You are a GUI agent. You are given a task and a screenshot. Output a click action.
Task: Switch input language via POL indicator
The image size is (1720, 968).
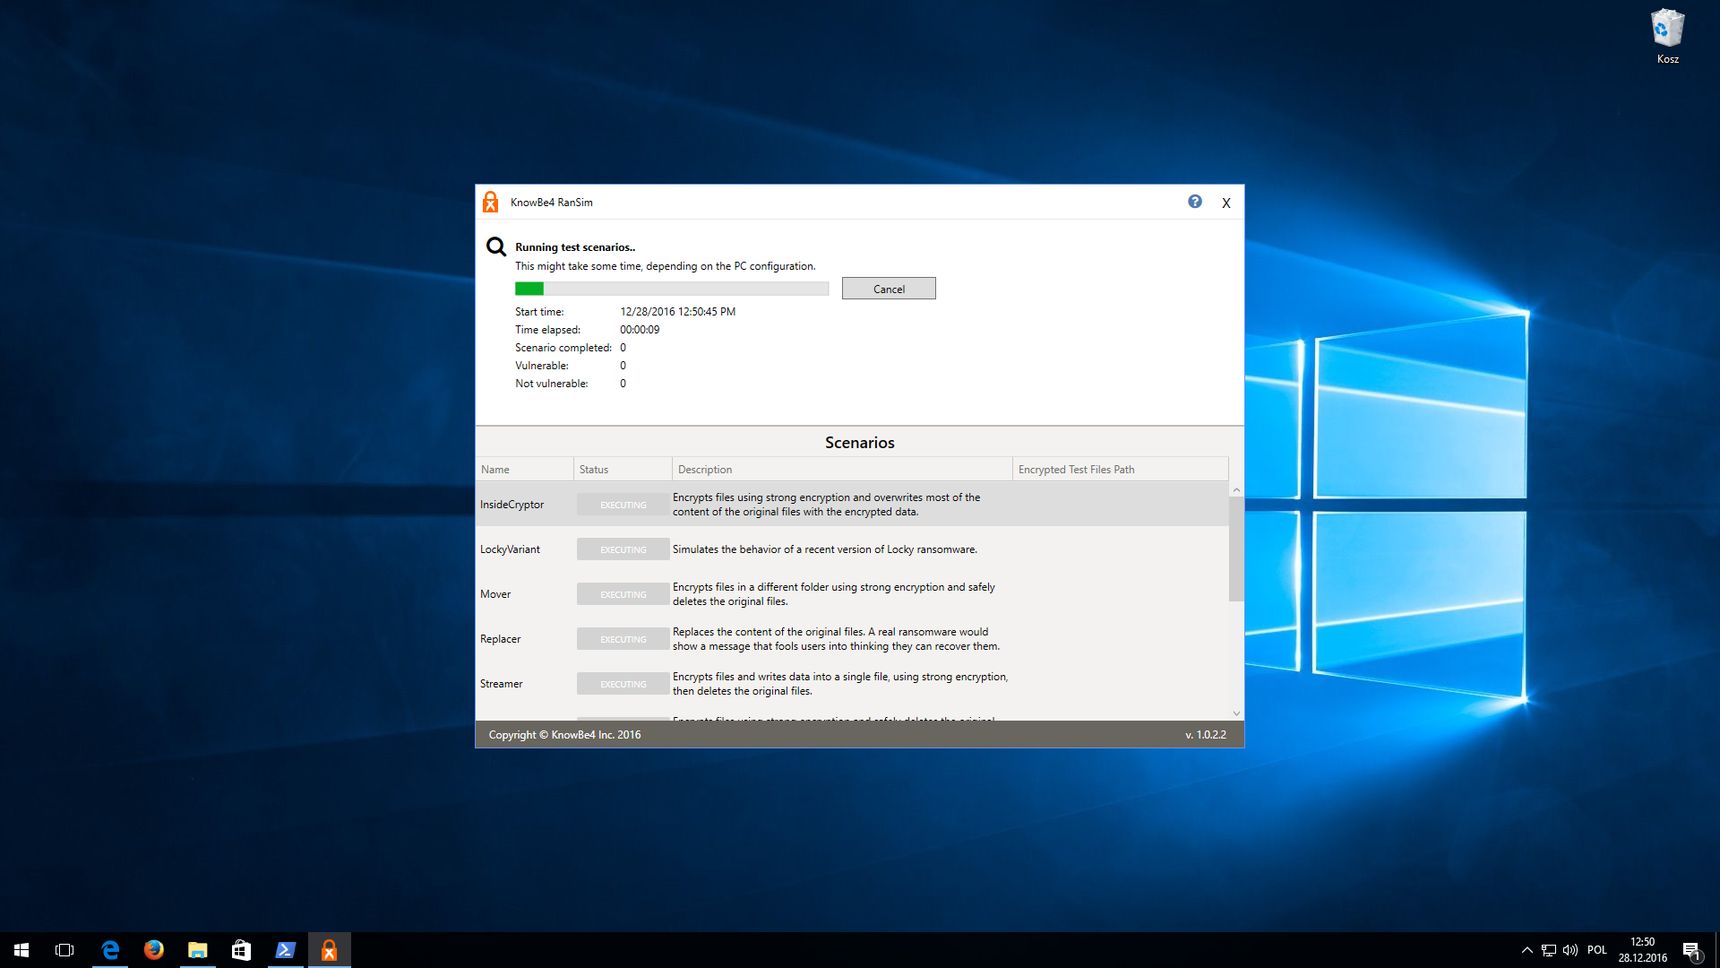pyautogui.click(x=1597, y=950)
